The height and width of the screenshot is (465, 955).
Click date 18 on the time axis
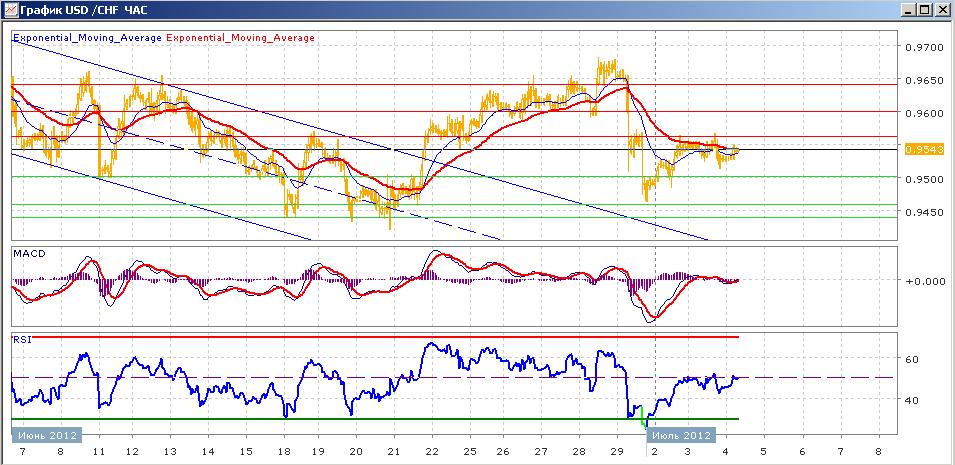[x=284, y=453]
